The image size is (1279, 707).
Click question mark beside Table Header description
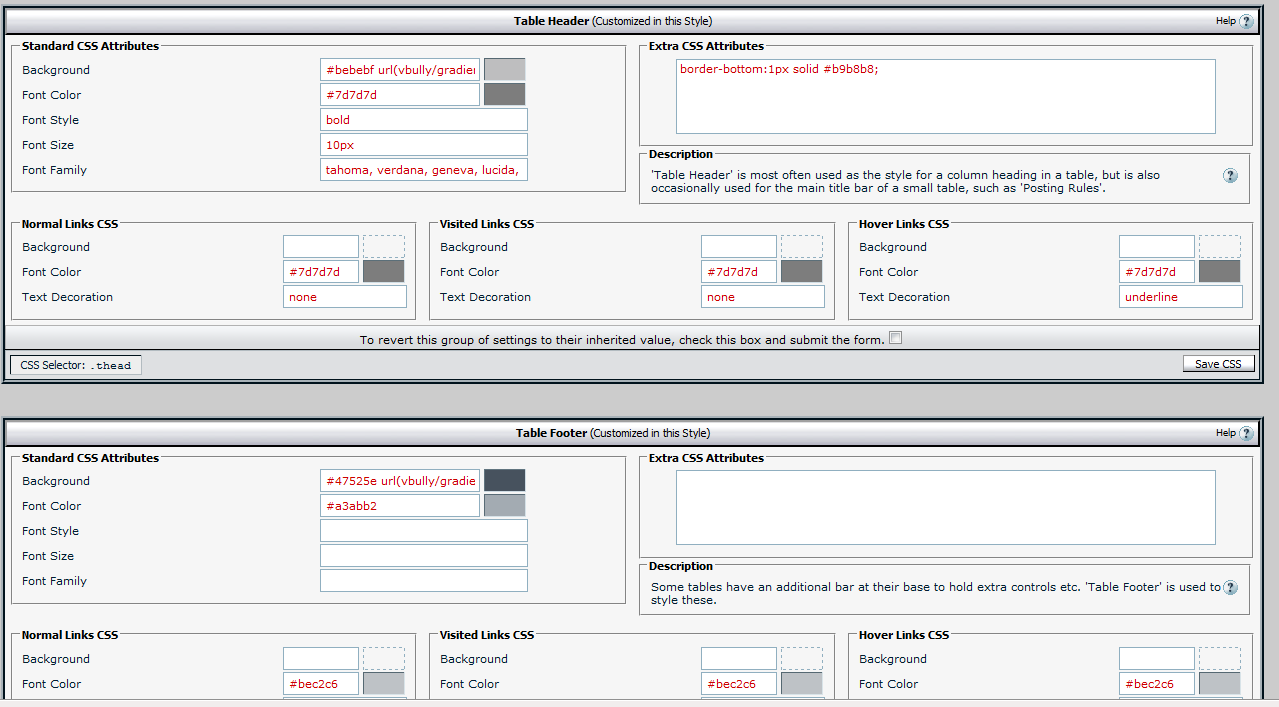coord(1230,175)
